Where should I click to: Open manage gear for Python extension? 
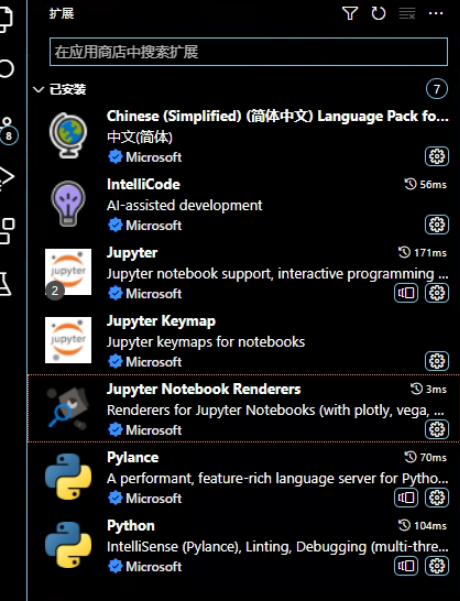click(x=437, y=566)
